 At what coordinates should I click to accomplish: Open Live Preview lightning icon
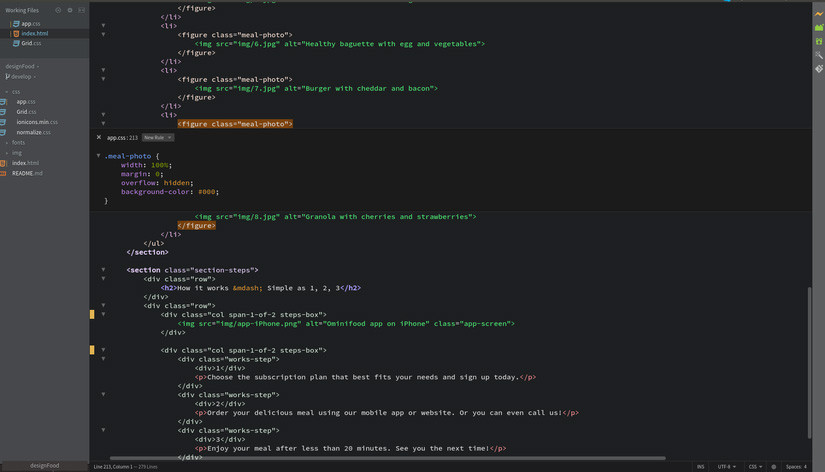pyautogui.click(x=819, y=14)
